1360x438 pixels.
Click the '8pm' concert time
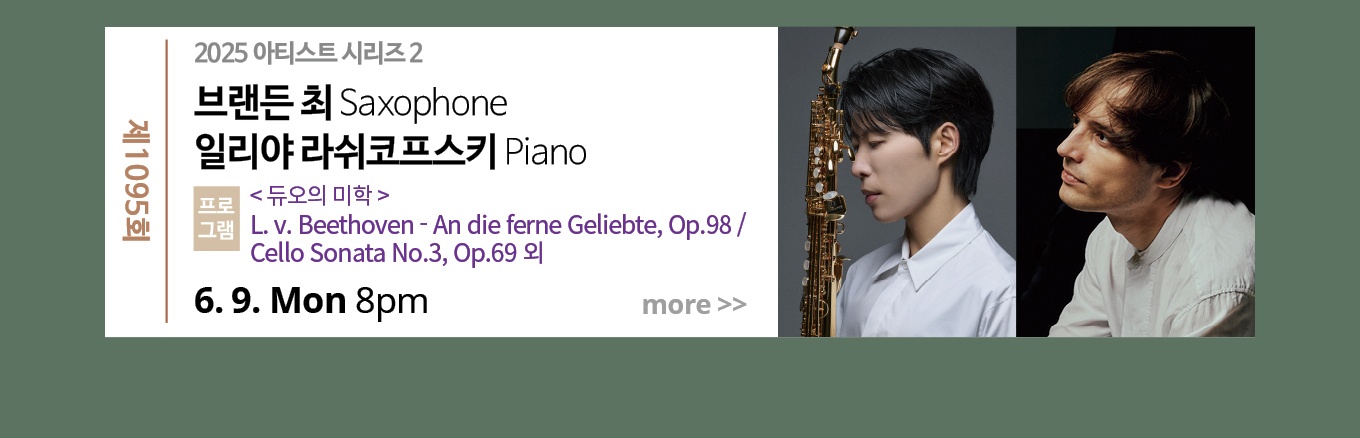coord(391,301)
